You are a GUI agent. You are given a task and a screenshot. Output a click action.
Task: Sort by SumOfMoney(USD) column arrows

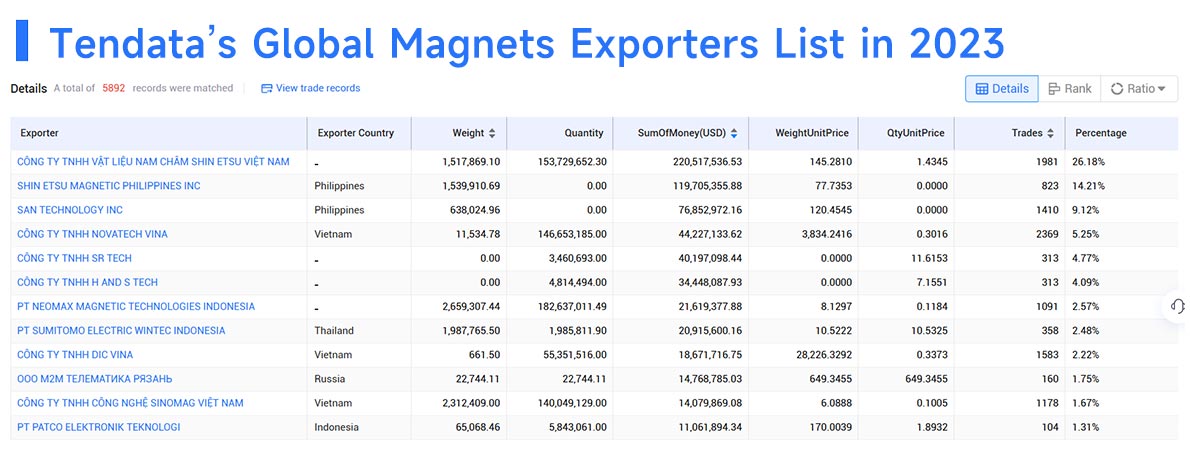point(733,133)
